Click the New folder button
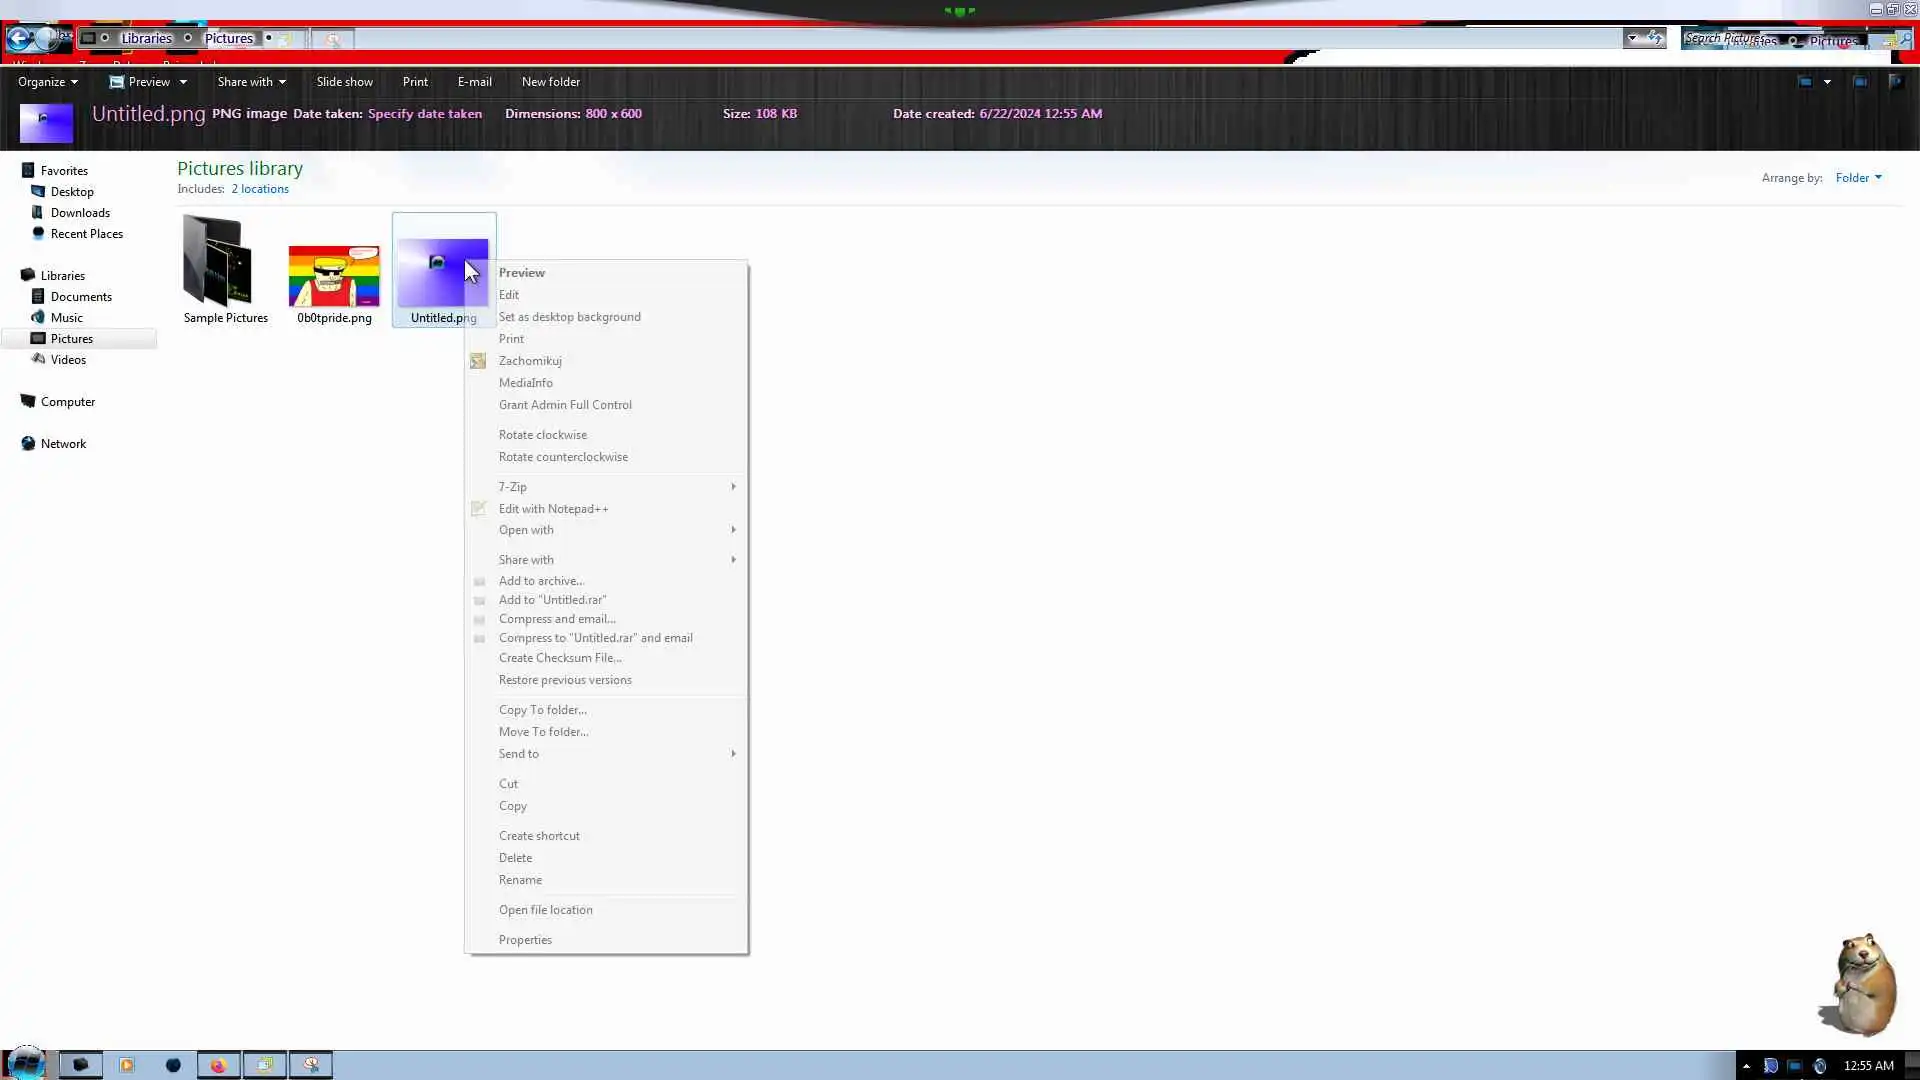The image size is (1920, 1080). pos(550,82)
